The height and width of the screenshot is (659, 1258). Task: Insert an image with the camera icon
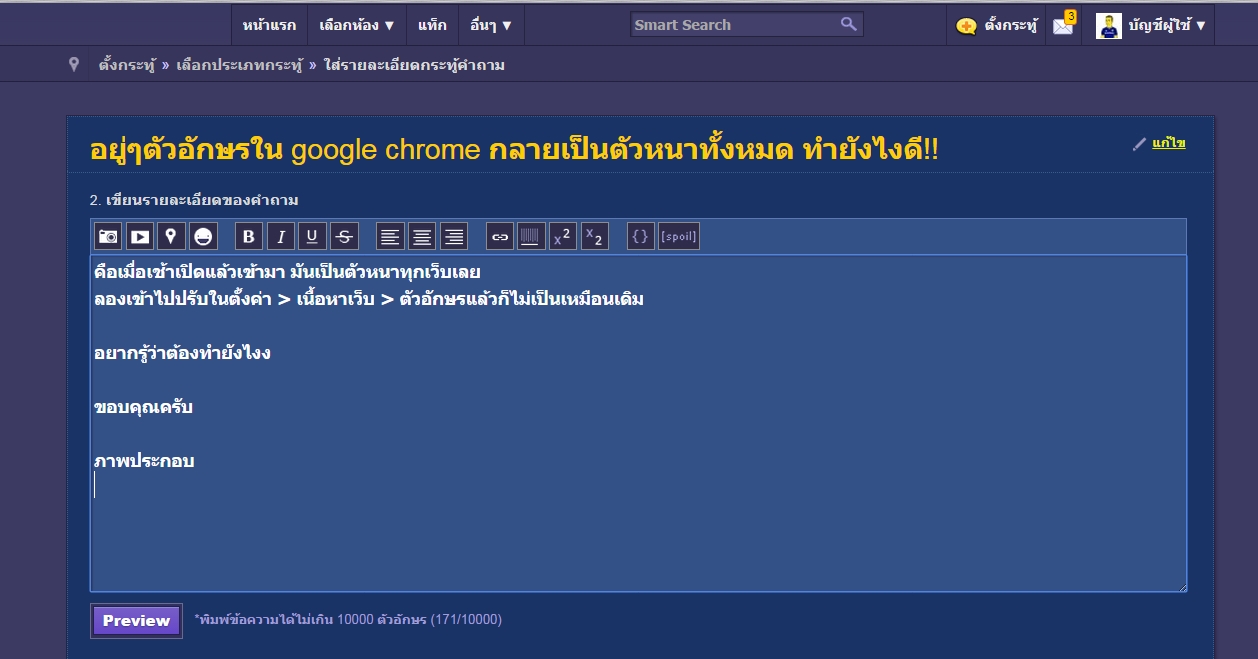108,236
